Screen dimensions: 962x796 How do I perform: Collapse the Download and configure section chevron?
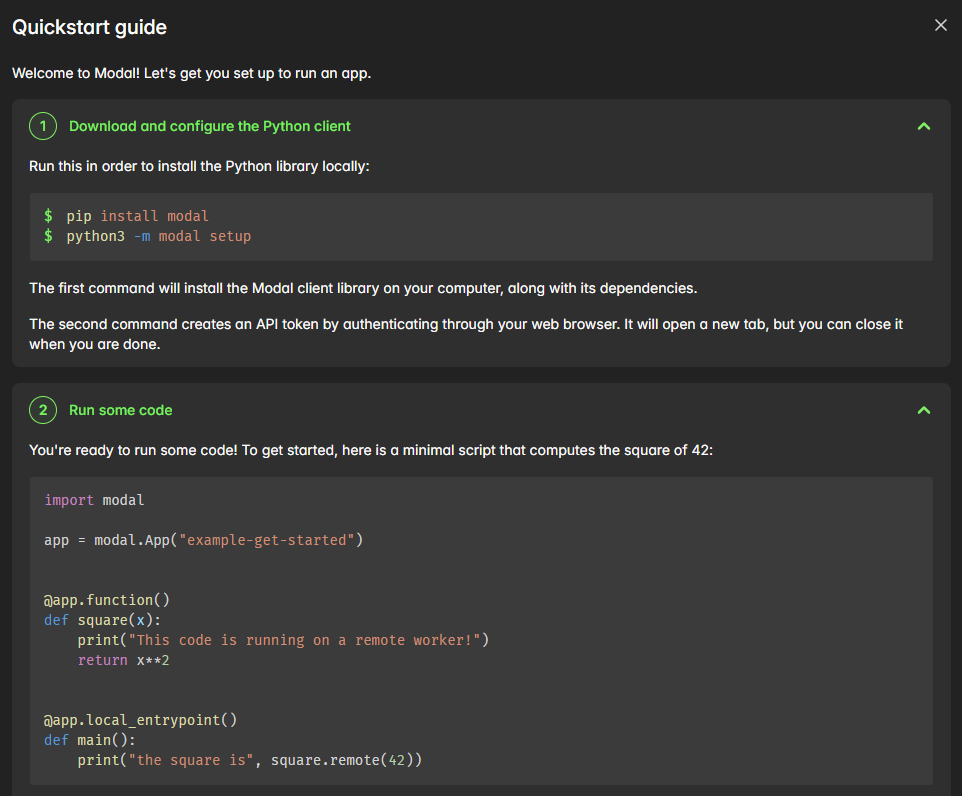click(923, 126)
